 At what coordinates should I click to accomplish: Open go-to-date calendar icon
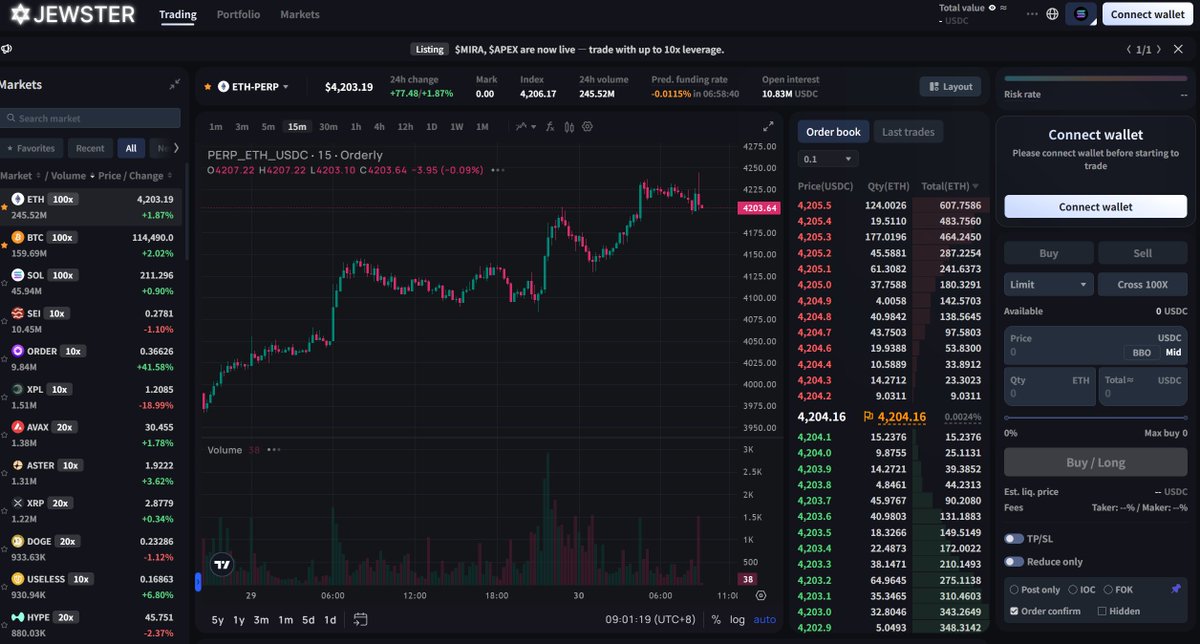point(361,619)
